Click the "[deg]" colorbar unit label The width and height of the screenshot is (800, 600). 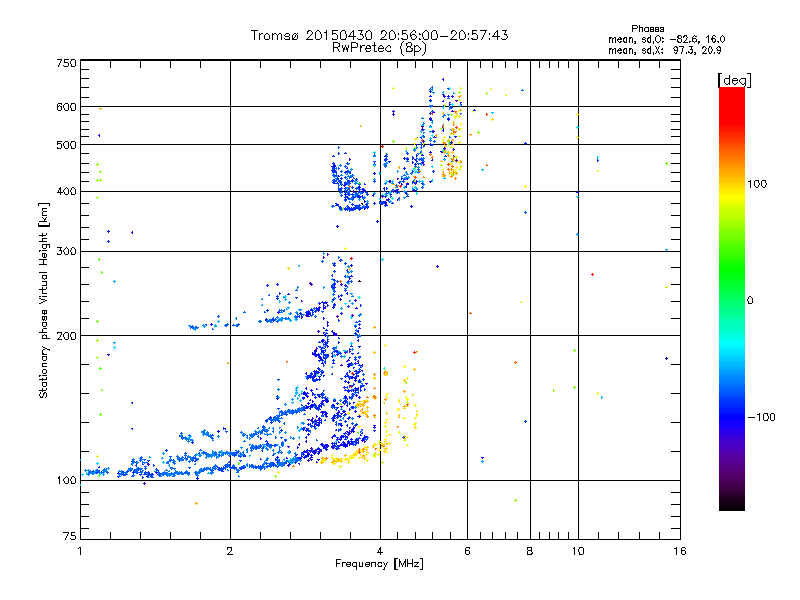734,80
